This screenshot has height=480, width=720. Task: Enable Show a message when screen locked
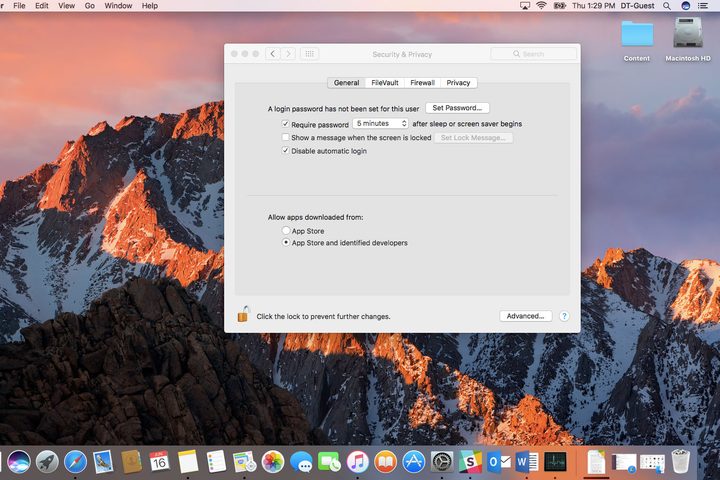(x=285, y=137)
